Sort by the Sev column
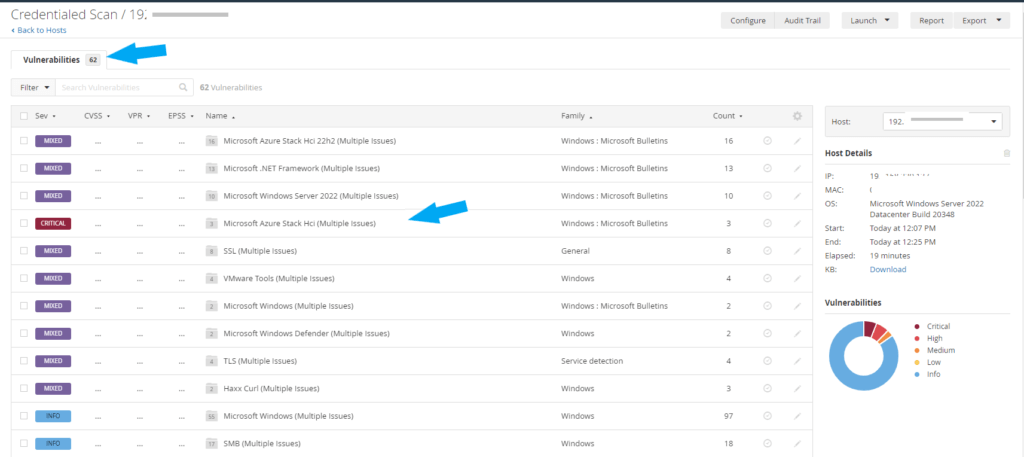 coord(45,116)
